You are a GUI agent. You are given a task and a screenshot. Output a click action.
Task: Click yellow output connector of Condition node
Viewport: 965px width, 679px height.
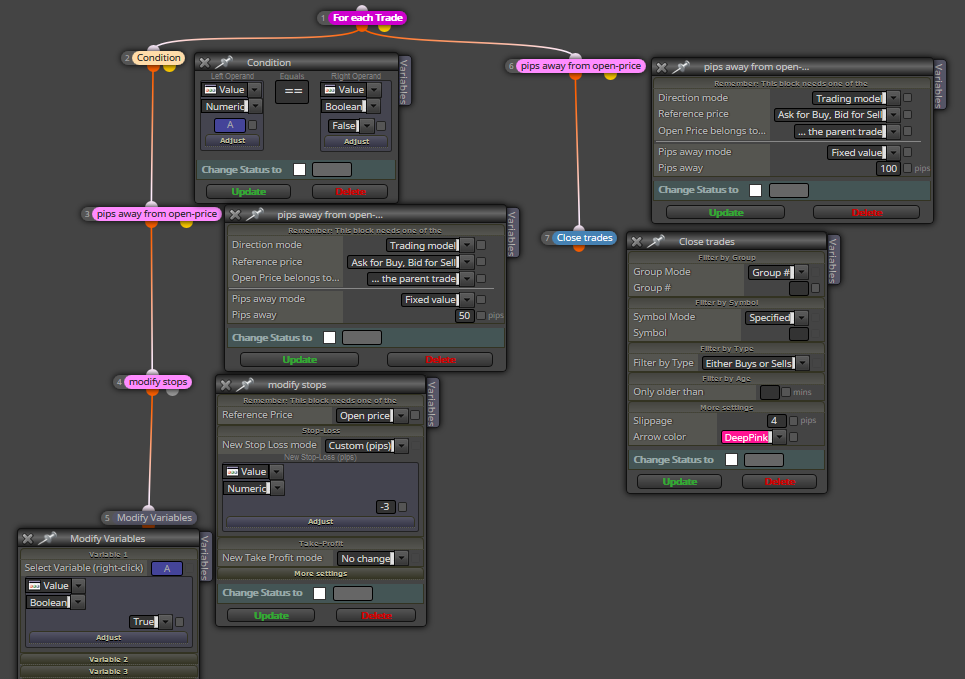point(169,66)
